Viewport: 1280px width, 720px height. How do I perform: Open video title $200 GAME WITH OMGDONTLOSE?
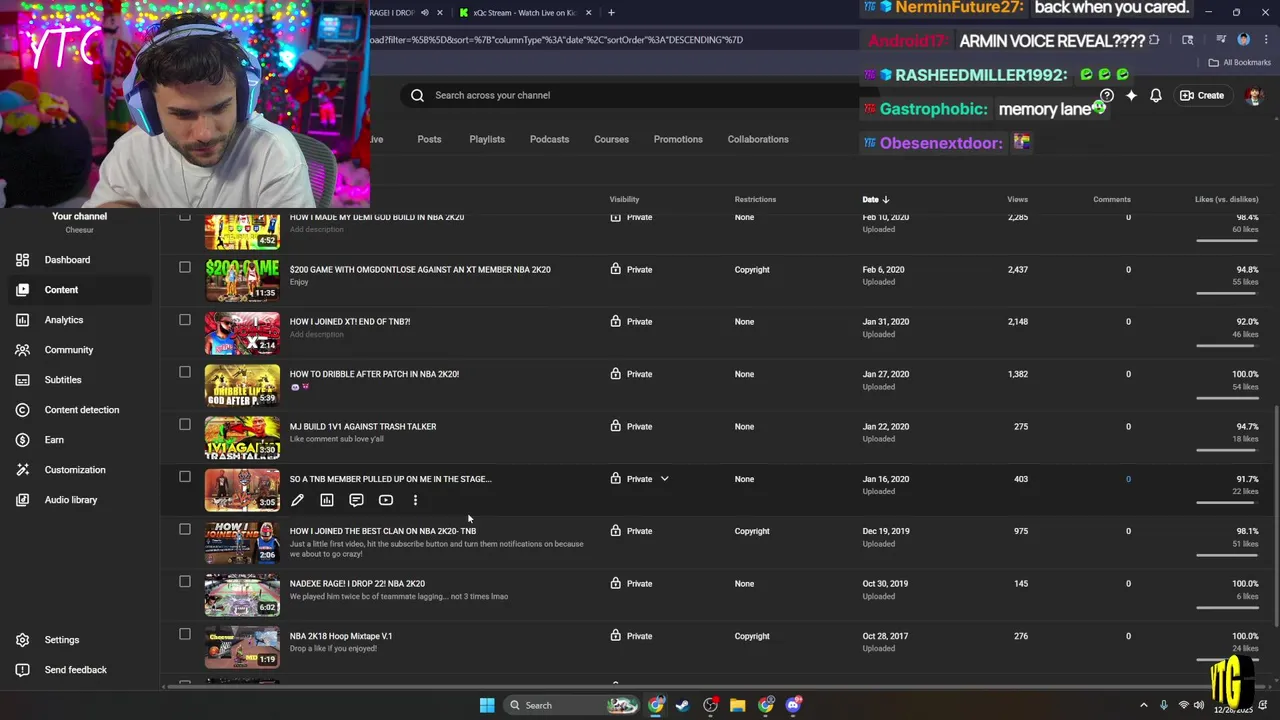click(420, 269)
